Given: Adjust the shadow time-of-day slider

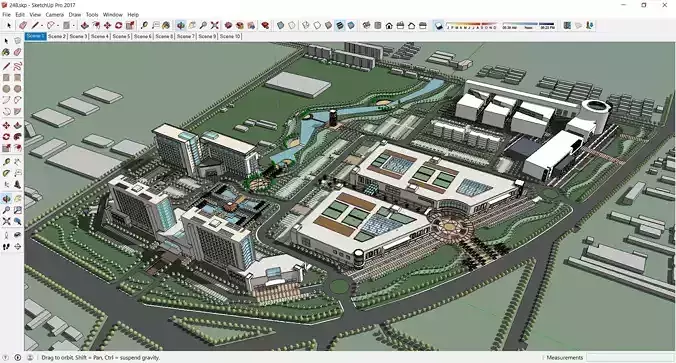Looking at the screenshot, I should pos(529,25).
